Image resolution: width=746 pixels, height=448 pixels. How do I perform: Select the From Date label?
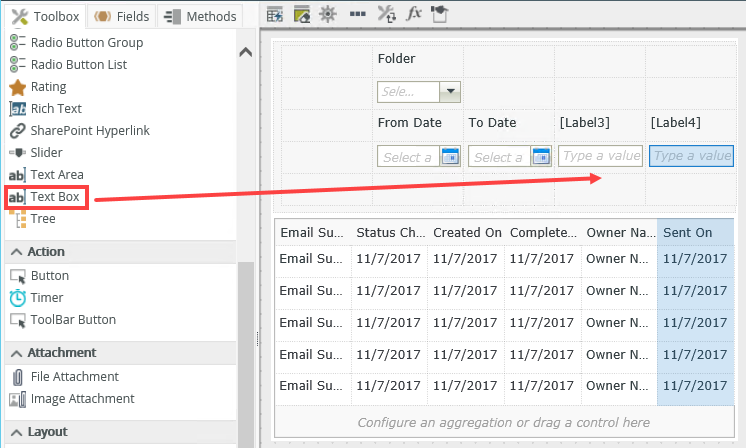pyautogui.click(x=410, y=123)
